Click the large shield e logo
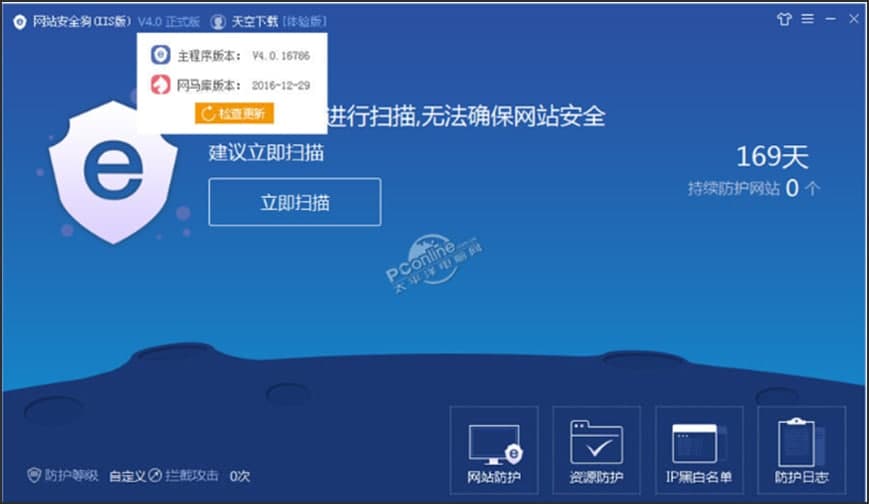Image resolution: width=869 pixels, height=504 pixels. point(113,172)
